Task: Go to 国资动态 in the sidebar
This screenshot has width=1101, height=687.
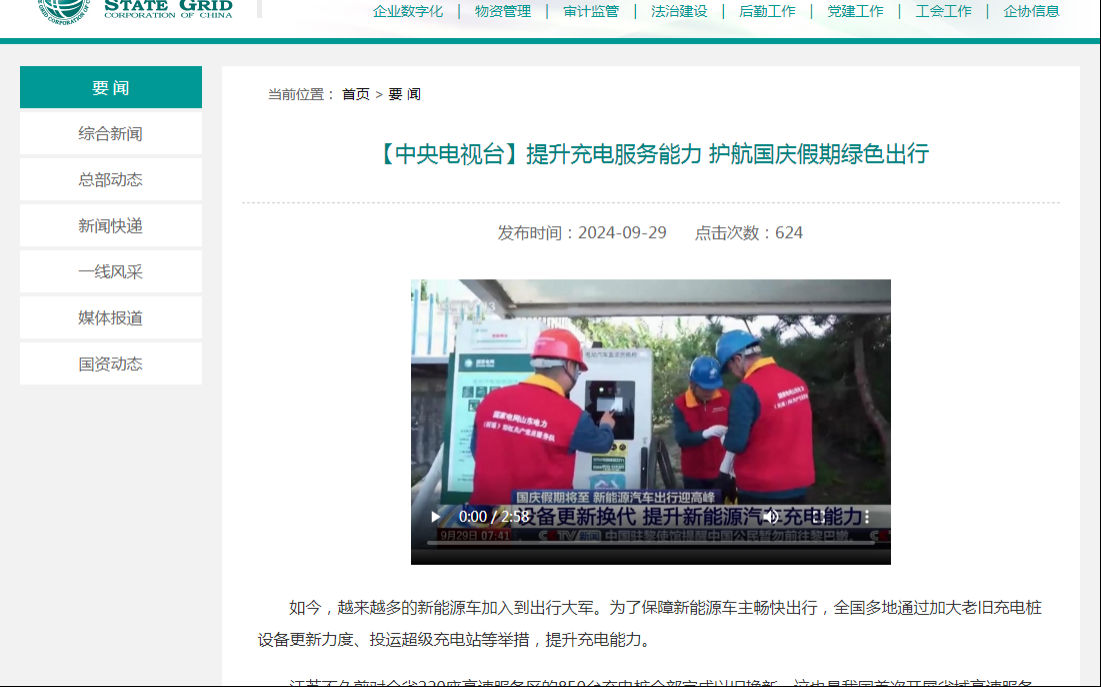Action: point(111,364)
